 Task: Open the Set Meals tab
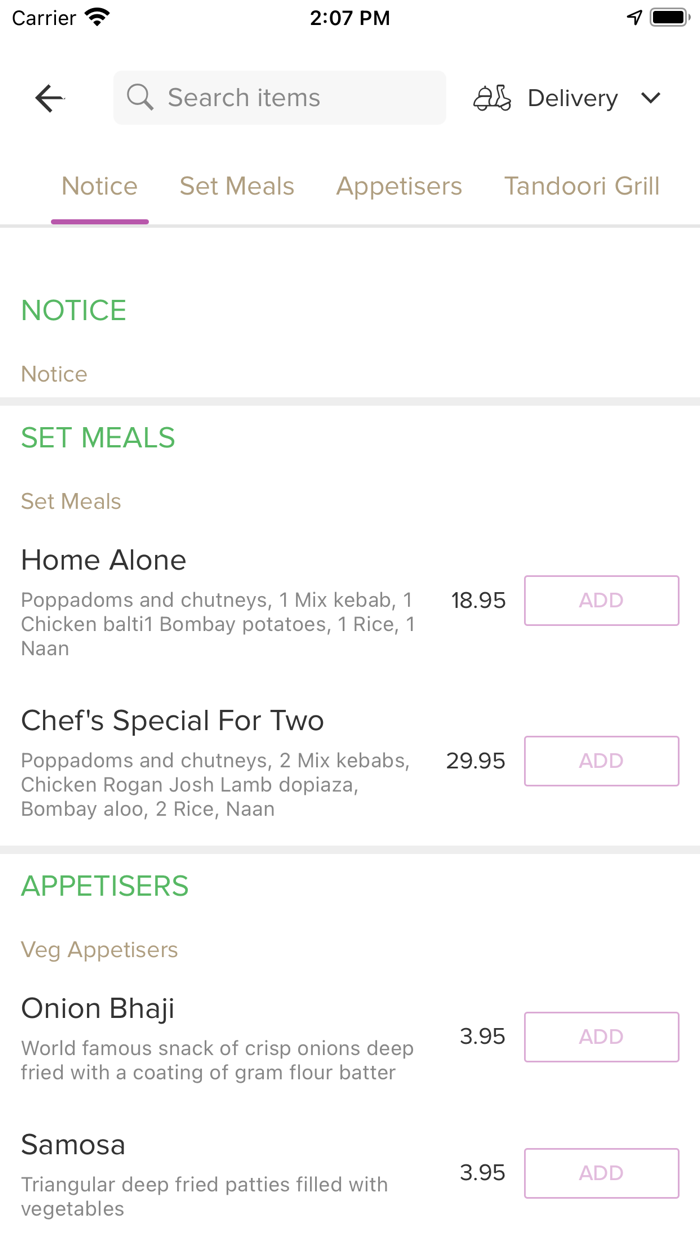click(x=237, y=186)
